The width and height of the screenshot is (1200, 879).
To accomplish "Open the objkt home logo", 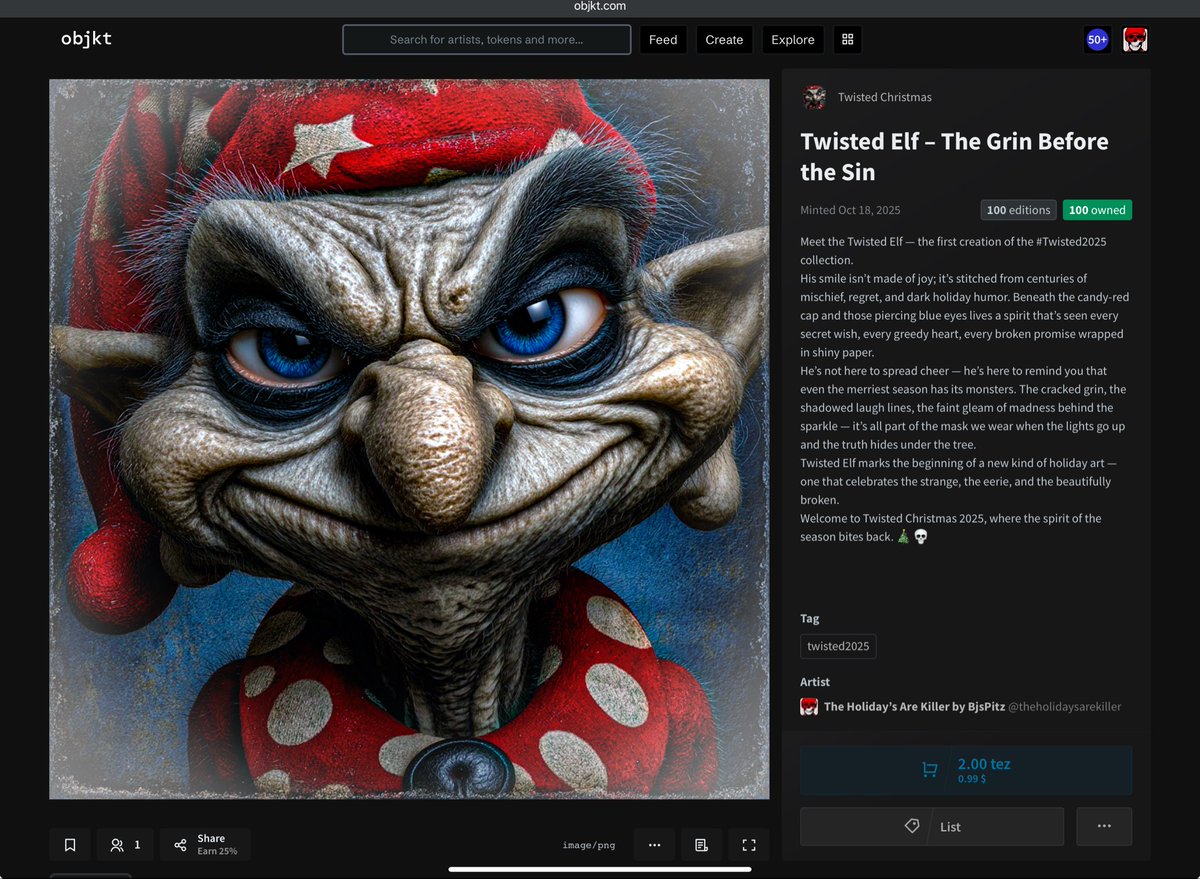I will [x=86, y=39].
